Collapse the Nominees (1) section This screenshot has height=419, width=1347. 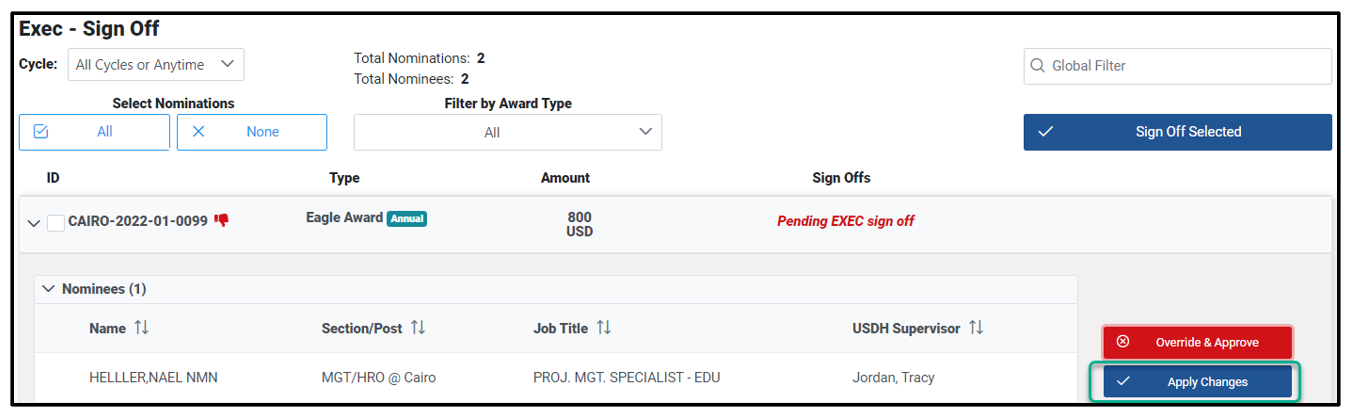(48, 289)
